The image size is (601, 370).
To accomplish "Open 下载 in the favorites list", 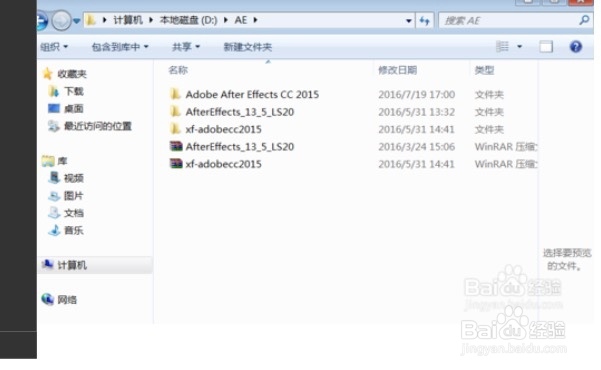I will tap(74, 91).
